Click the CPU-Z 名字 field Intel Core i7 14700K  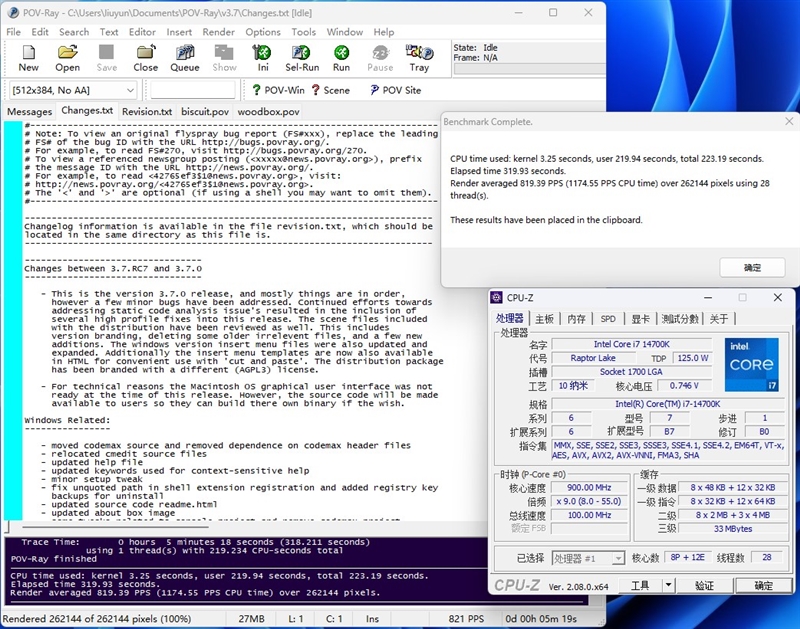[x=632, y=344]
